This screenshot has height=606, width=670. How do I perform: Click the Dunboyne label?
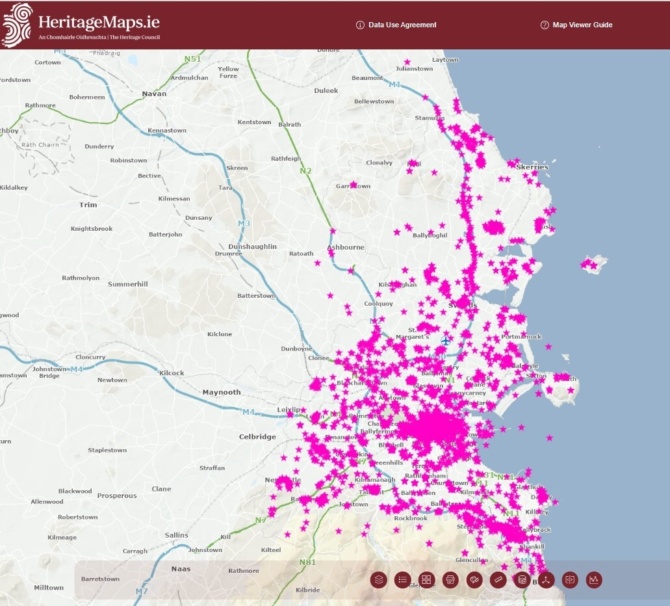click(297, 349)
